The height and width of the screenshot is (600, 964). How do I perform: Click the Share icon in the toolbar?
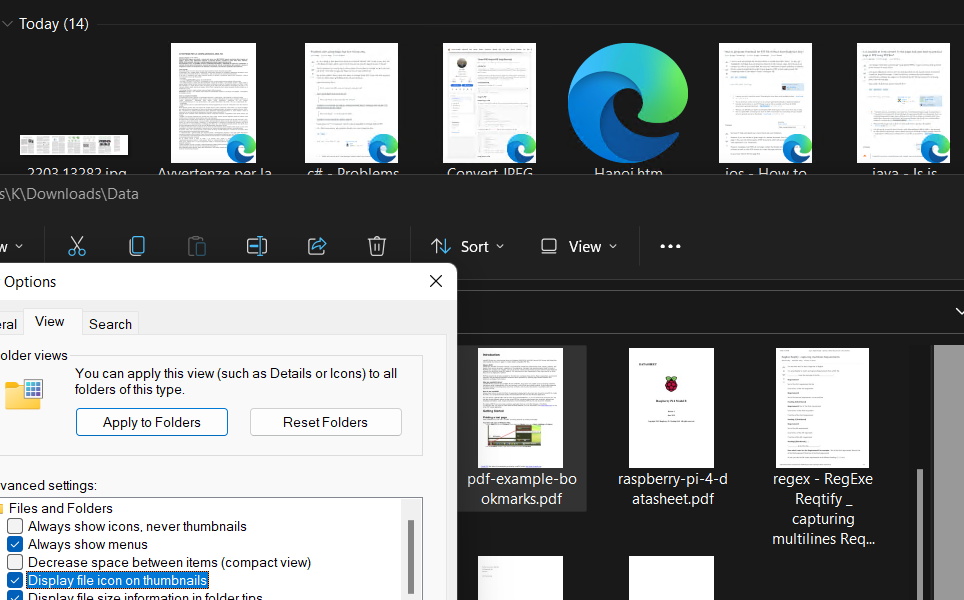click(x=317, y=245)
